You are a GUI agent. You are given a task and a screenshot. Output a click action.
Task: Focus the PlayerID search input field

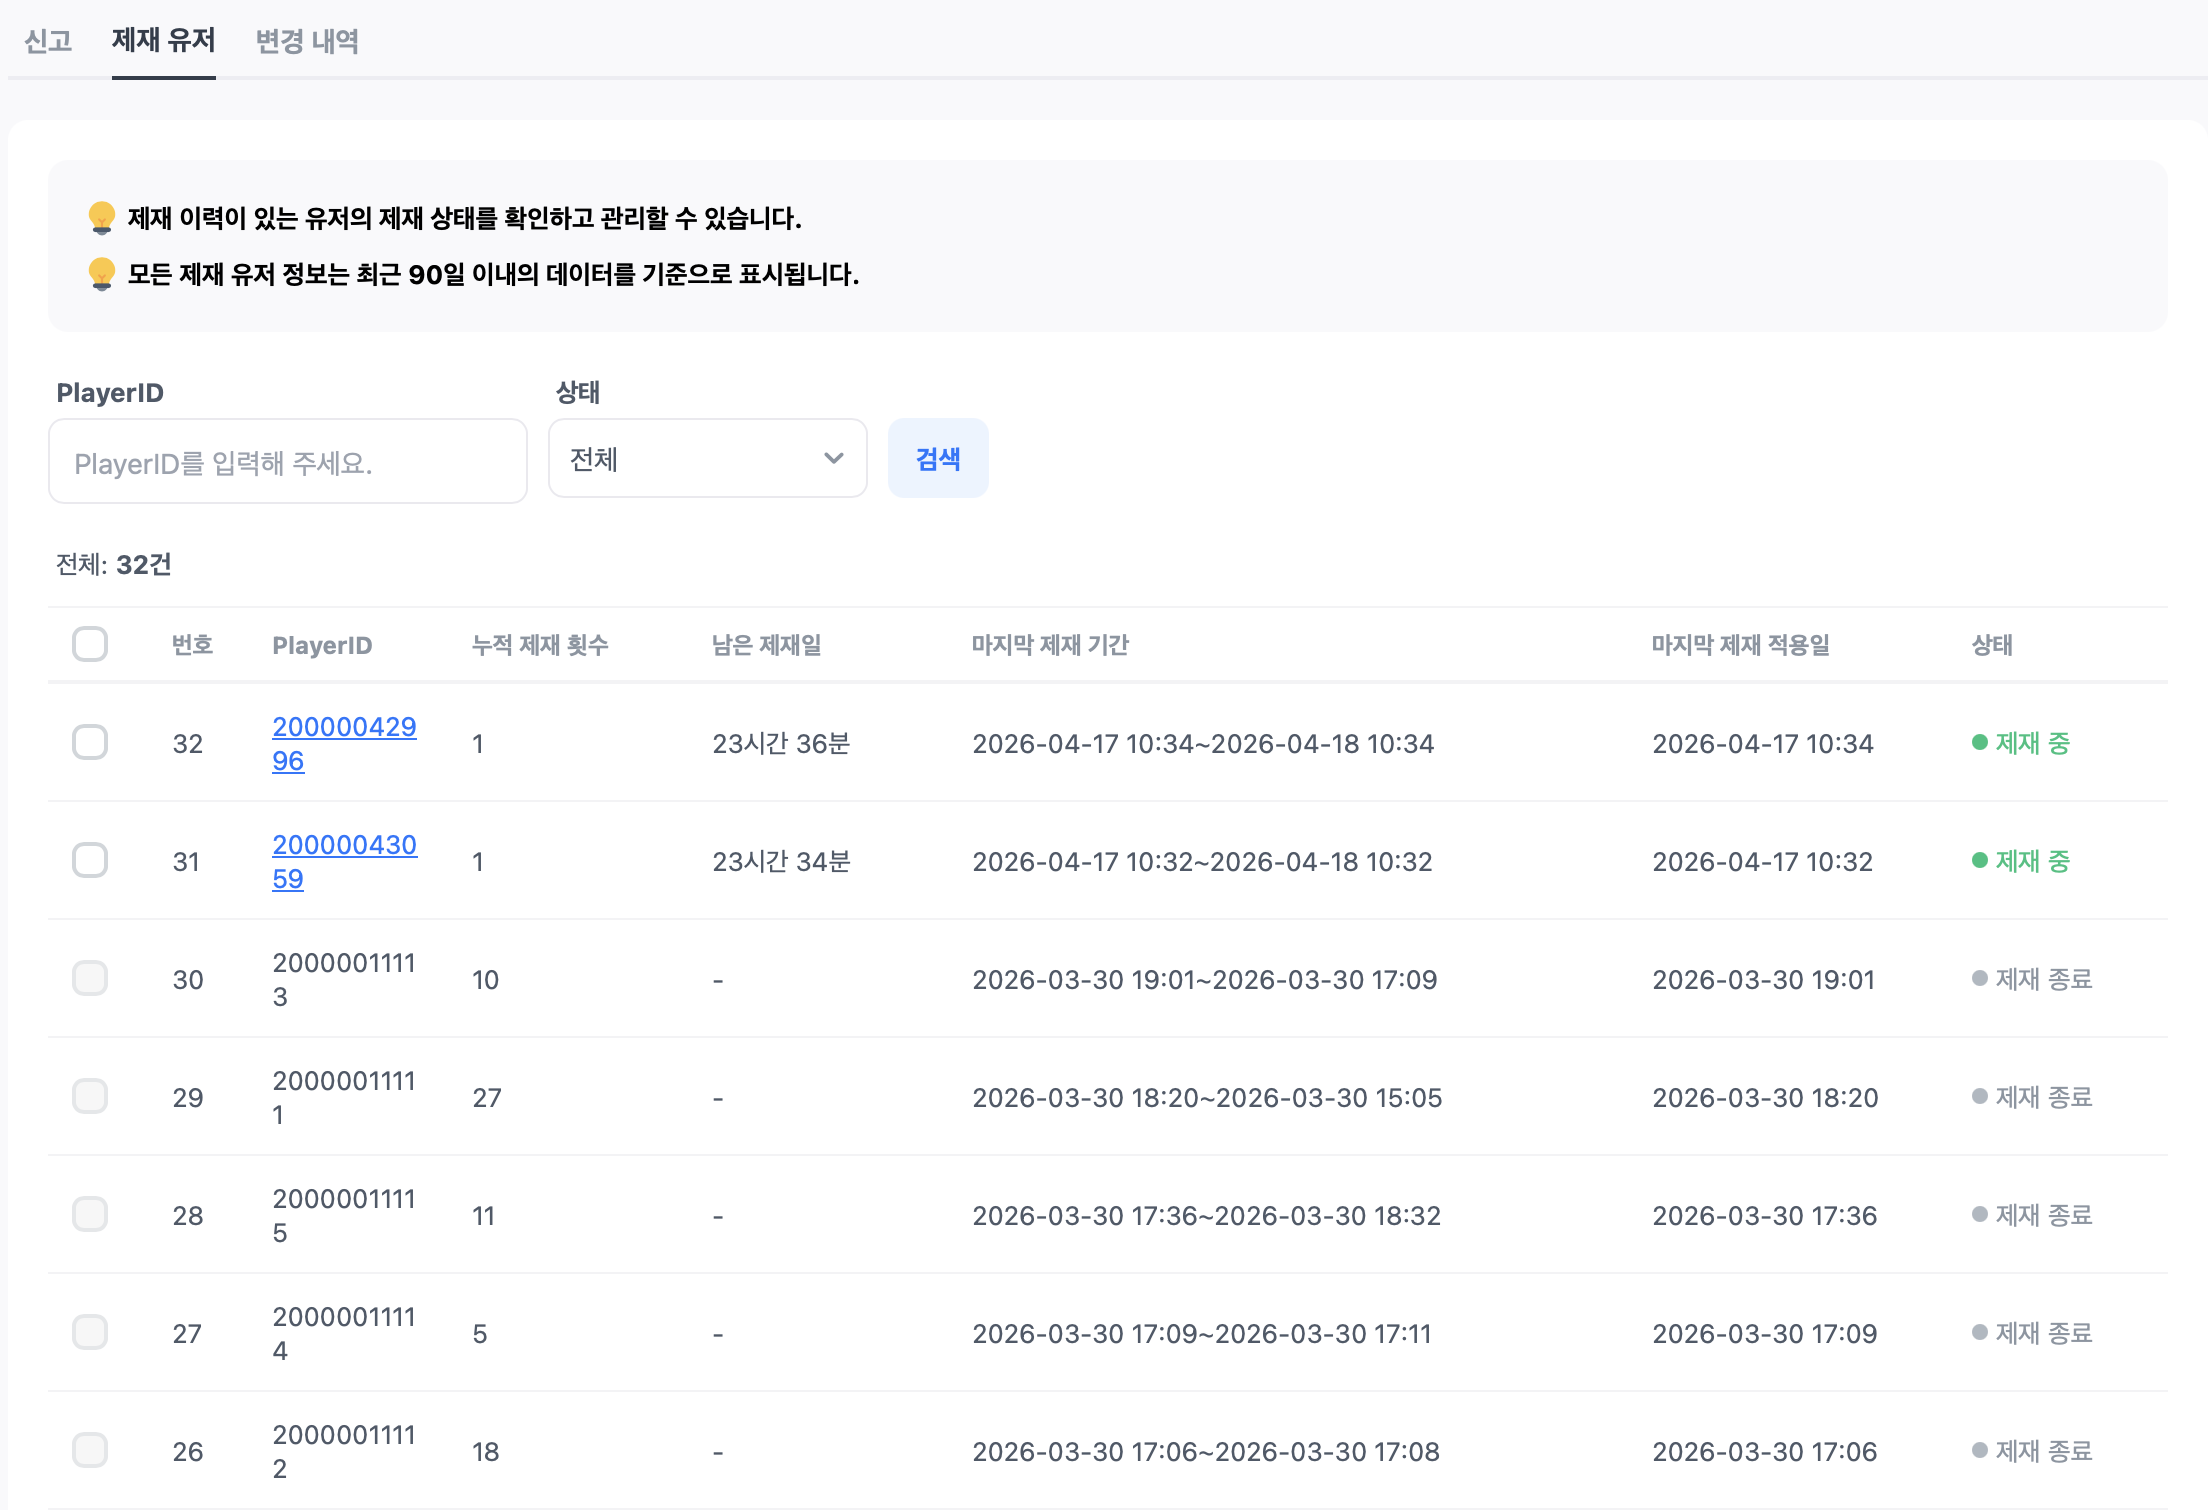[x=287, y=462]
